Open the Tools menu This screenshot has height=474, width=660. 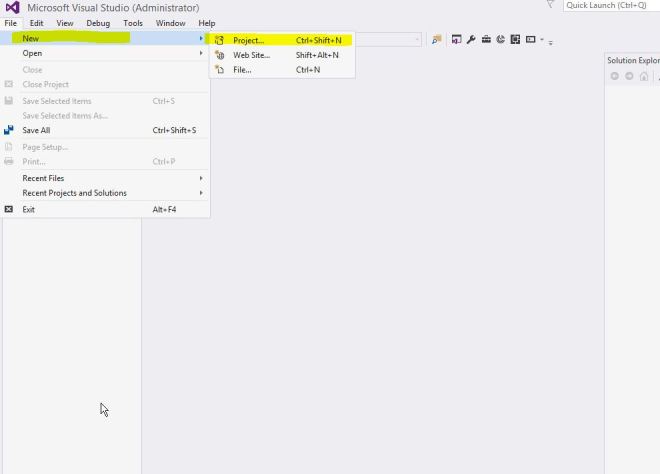click(133, 23)
